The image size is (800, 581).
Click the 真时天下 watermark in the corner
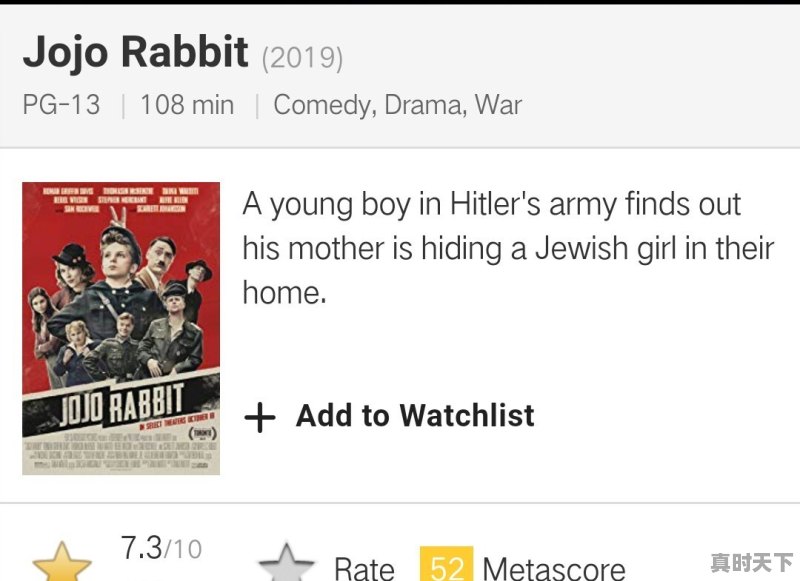click(751, 561)
